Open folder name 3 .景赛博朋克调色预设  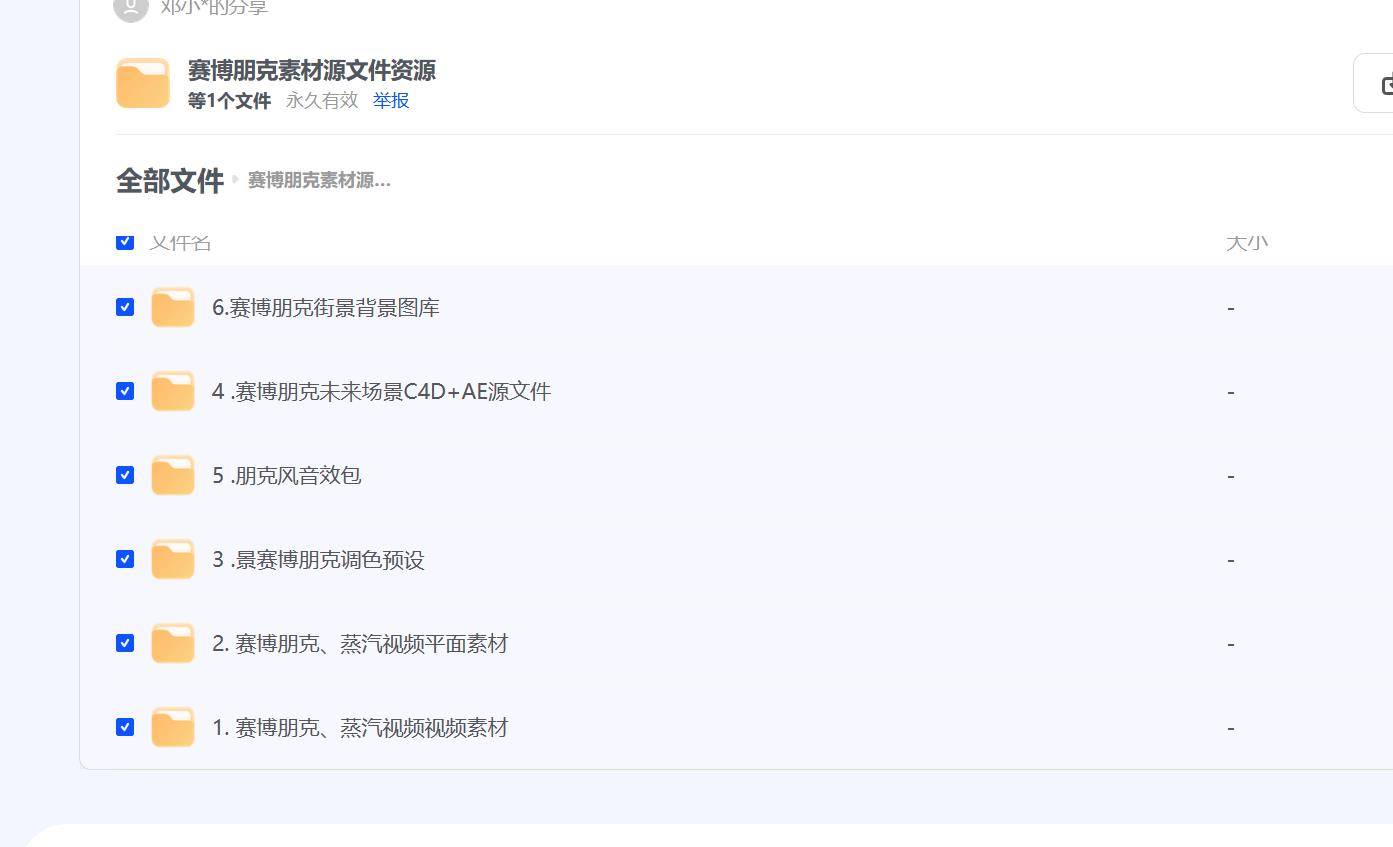coord(318,559)
